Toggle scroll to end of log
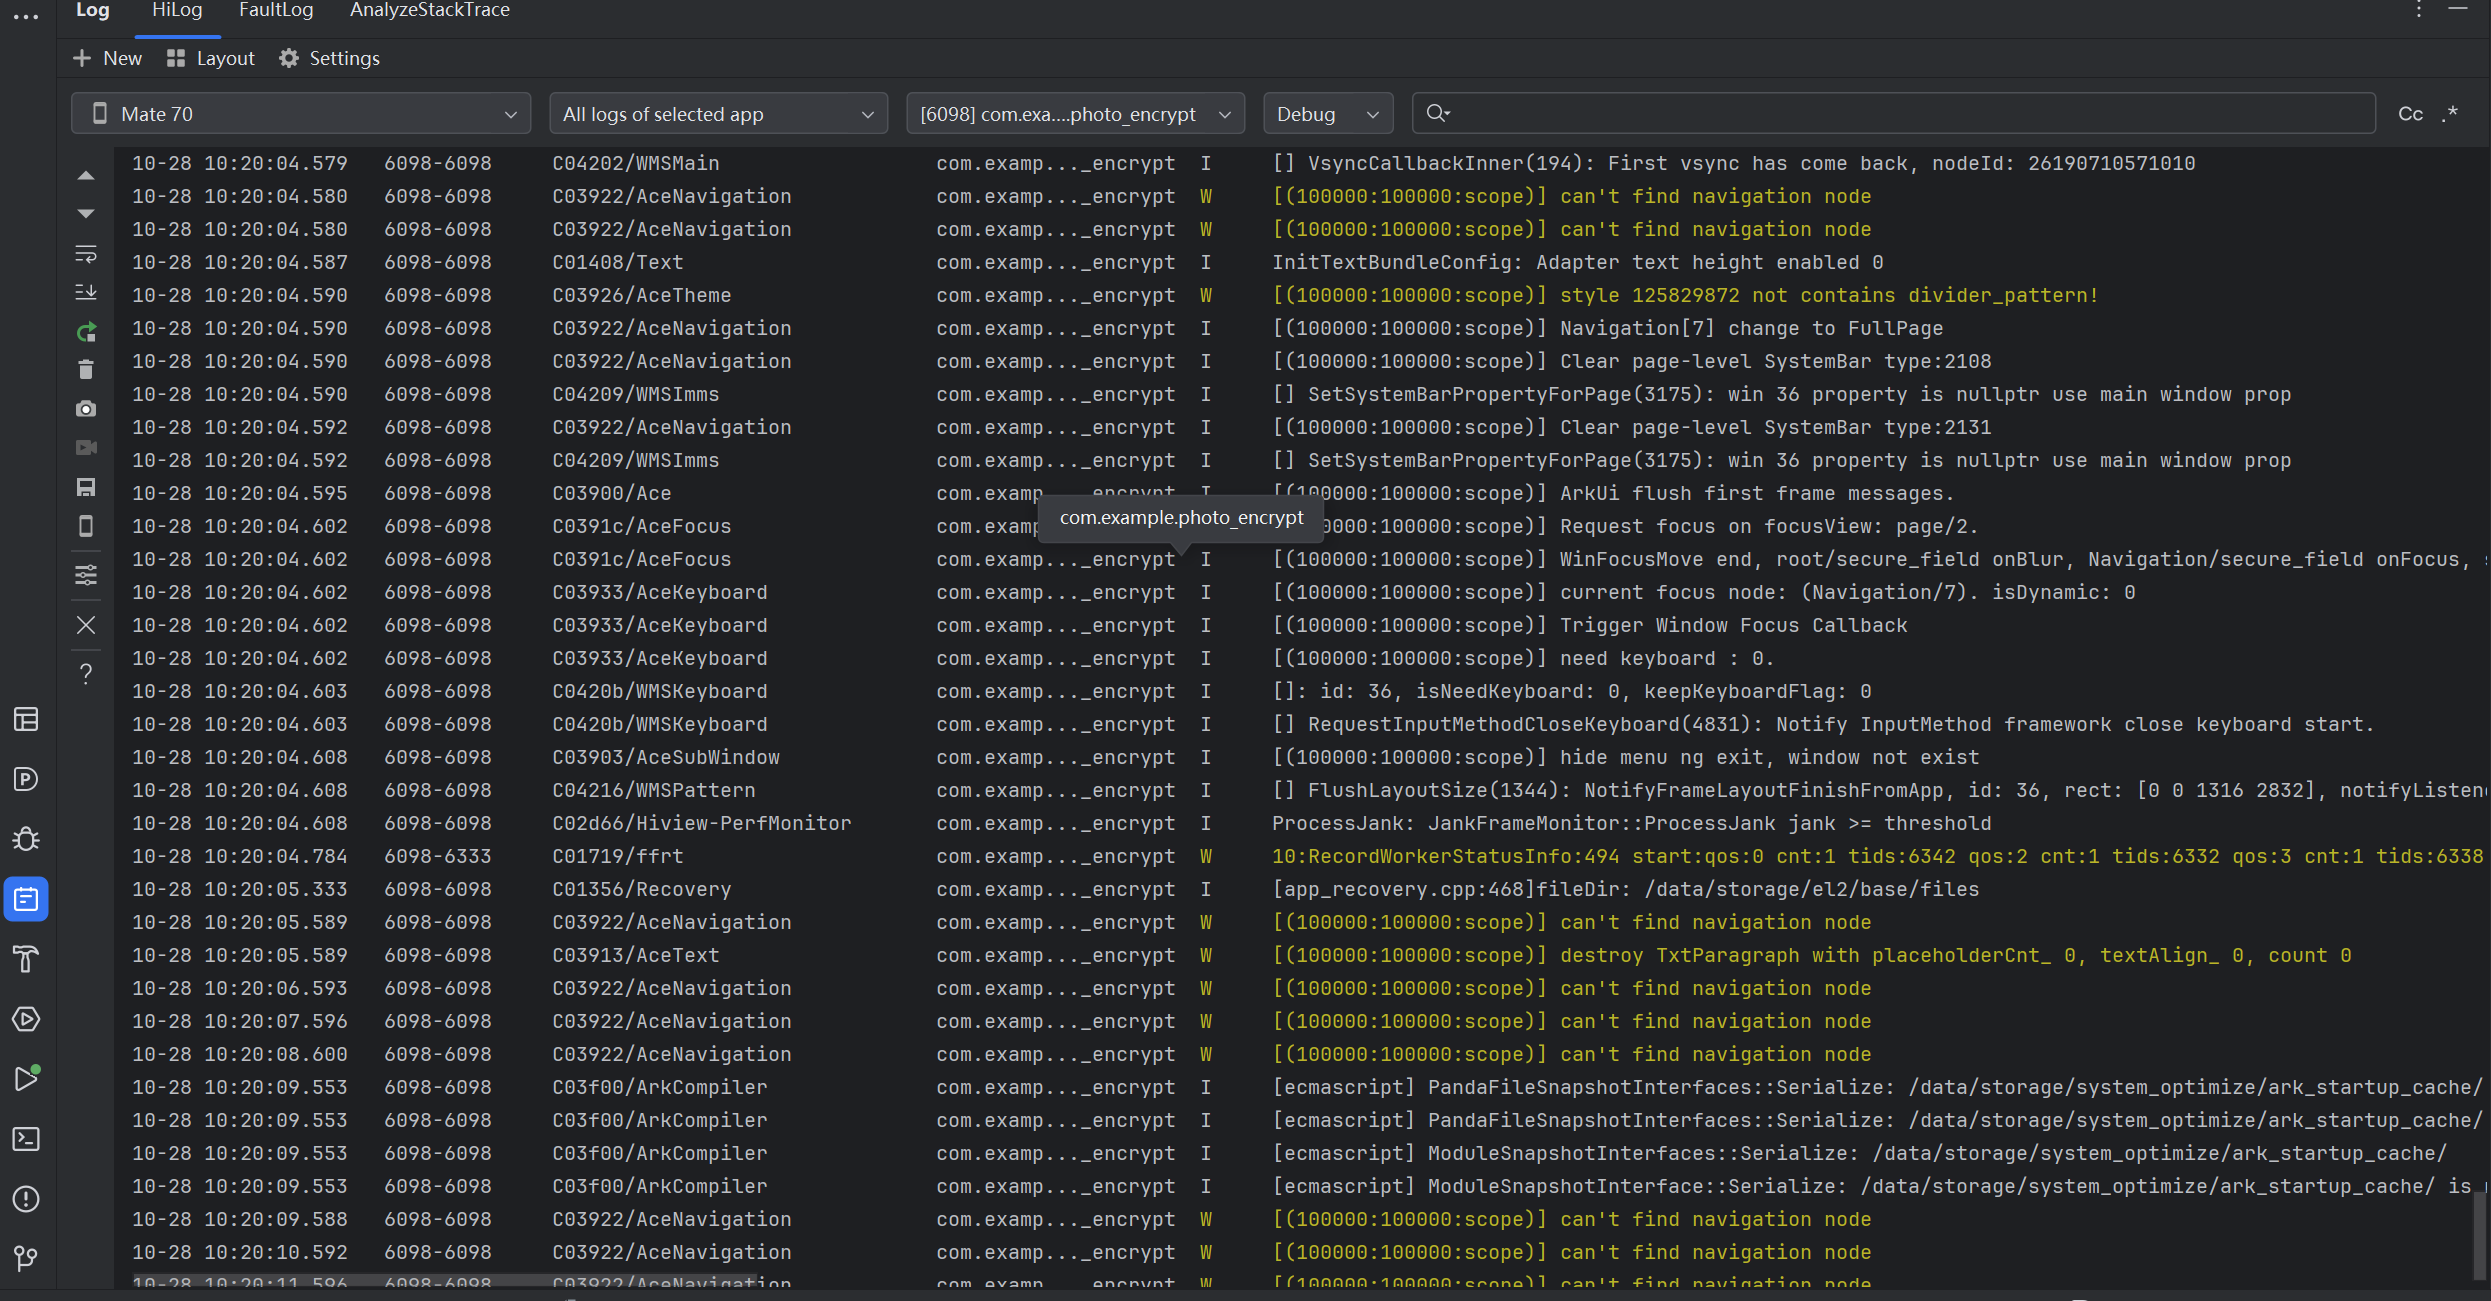The width and height of the screenshot is (2491, 1301). coord(86,292)
